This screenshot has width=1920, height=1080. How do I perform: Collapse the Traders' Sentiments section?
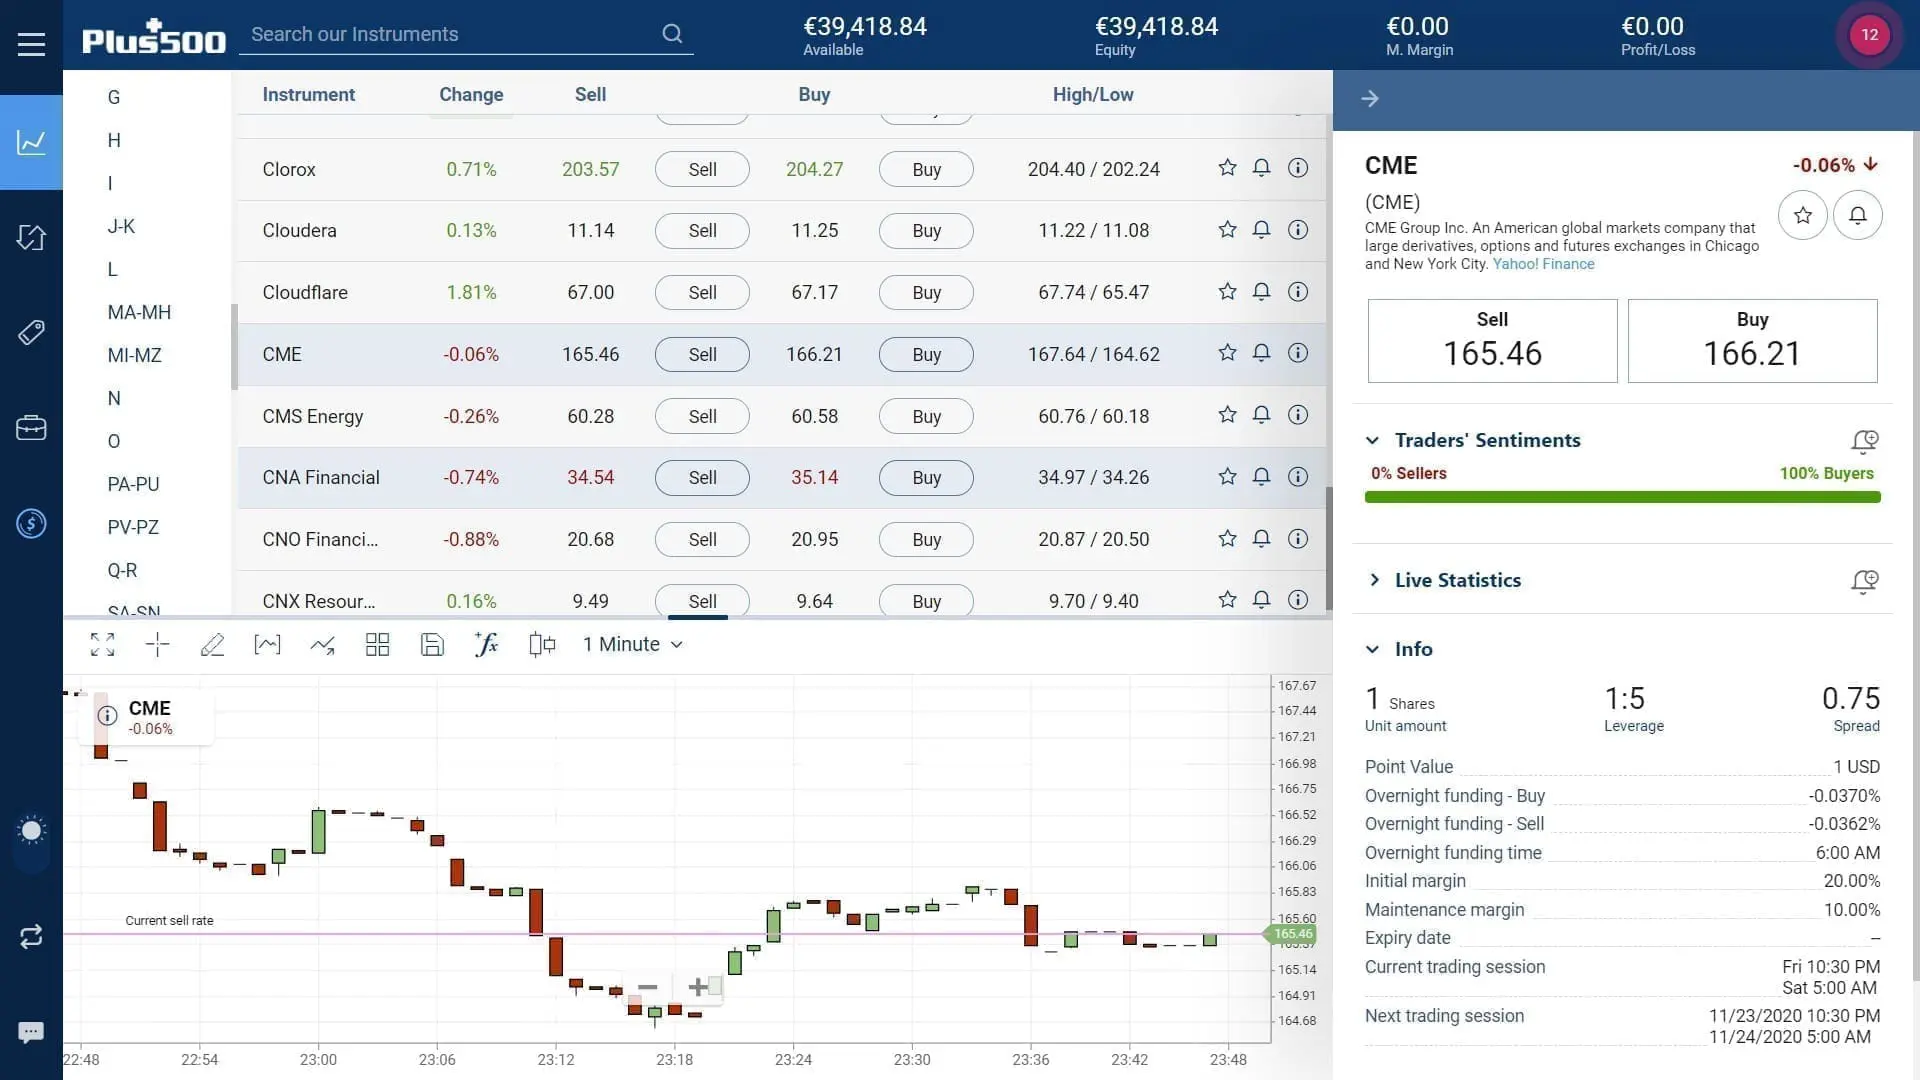[x=1373, y=441]
